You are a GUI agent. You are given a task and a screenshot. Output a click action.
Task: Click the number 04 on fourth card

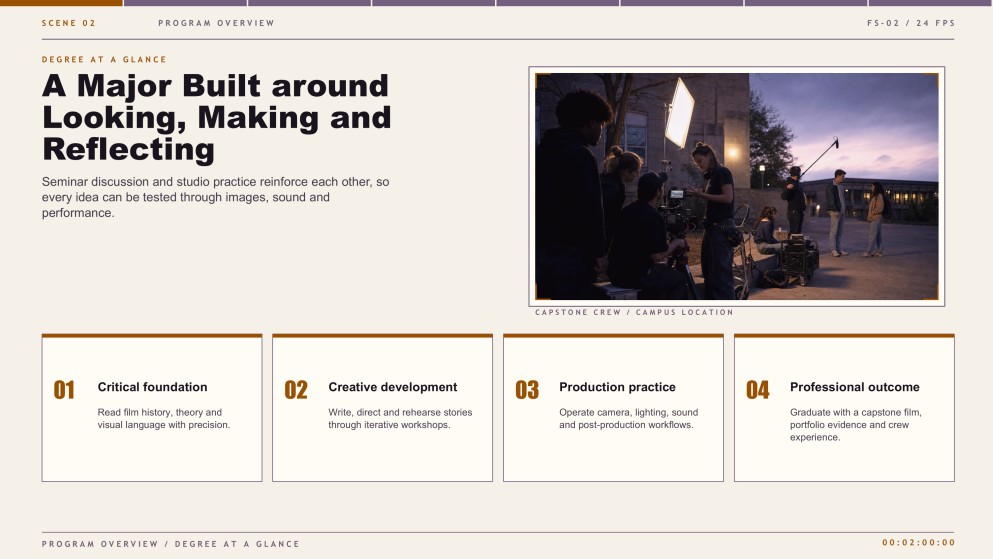[757, 390]
